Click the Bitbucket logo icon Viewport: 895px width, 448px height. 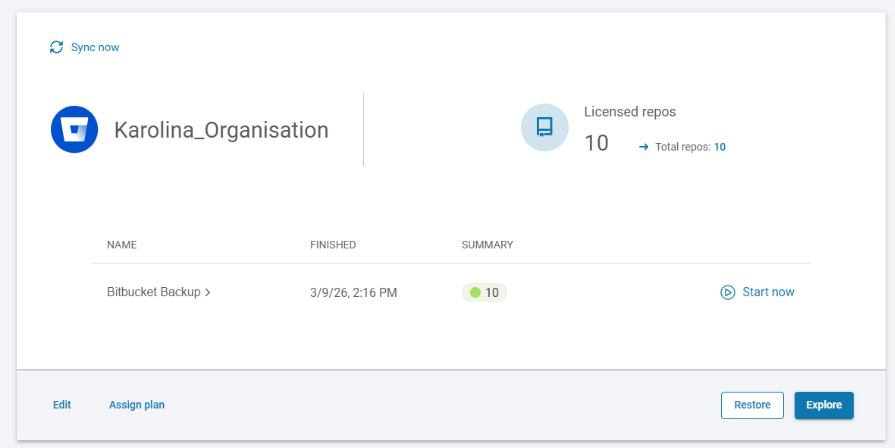(74, 130)
